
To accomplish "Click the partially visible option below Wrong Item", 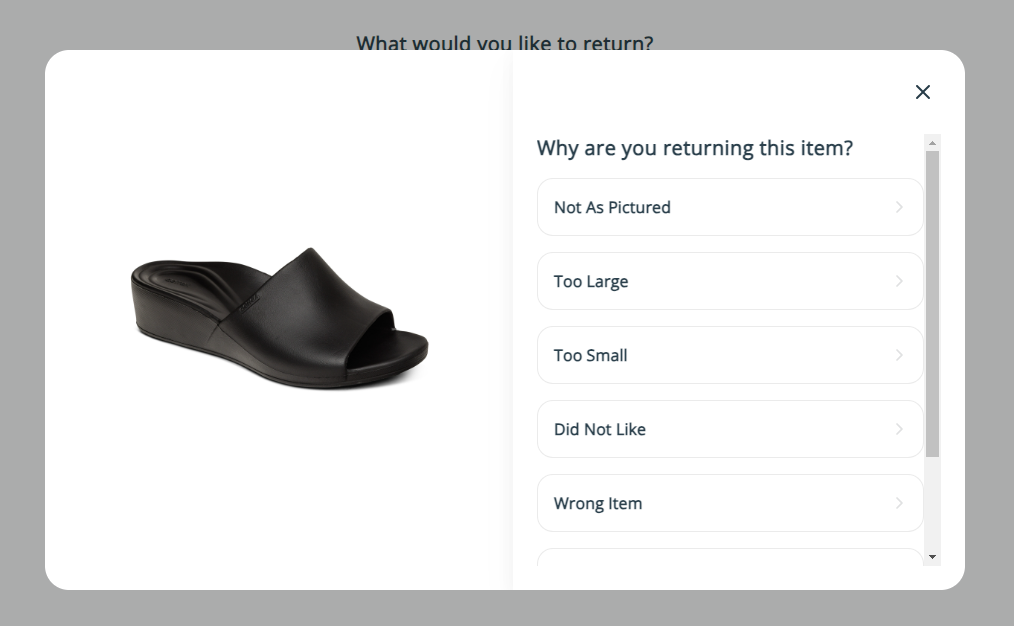I will pos(729,558).
